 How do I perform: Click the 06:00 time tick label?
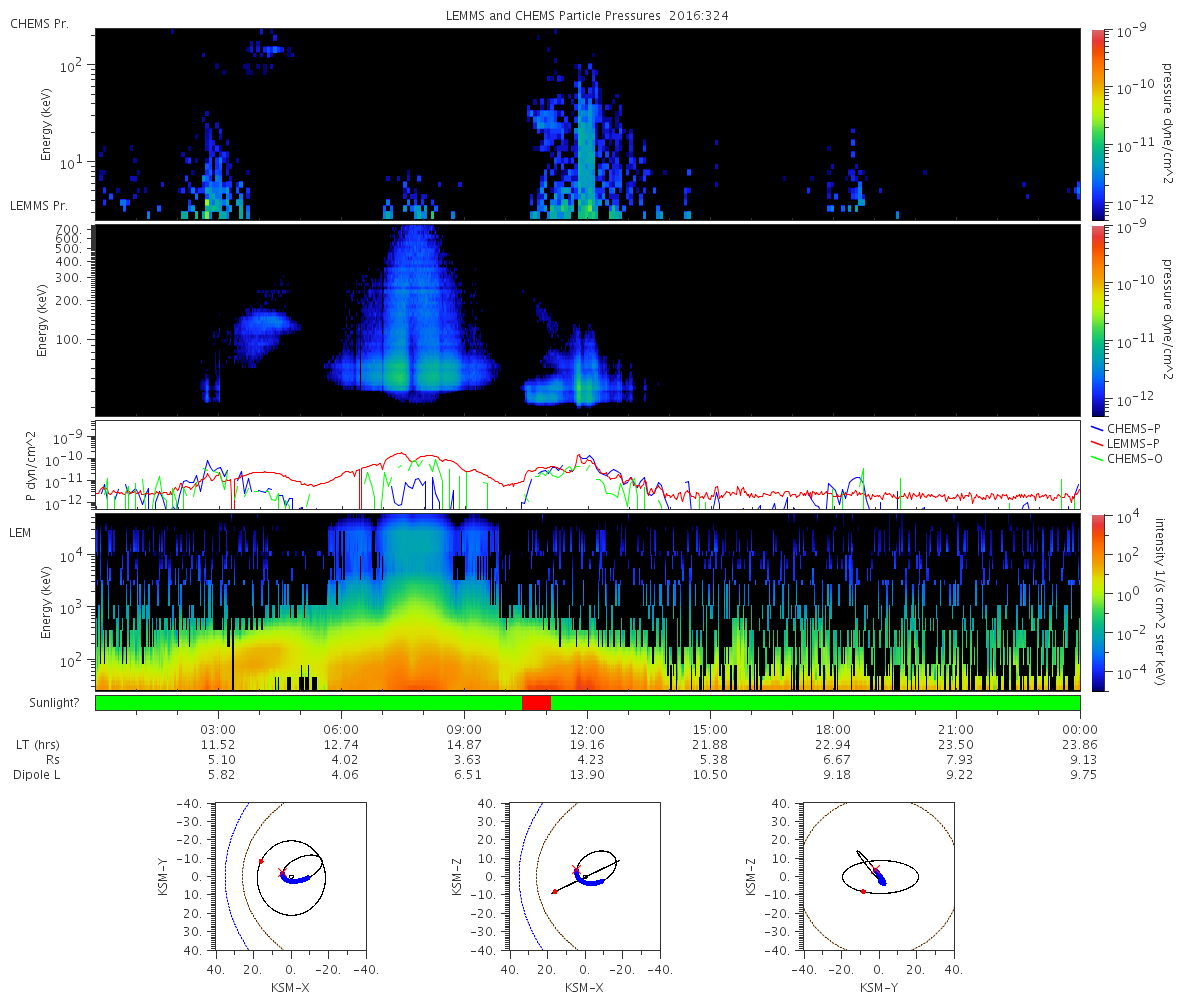[x=341, y=730]
